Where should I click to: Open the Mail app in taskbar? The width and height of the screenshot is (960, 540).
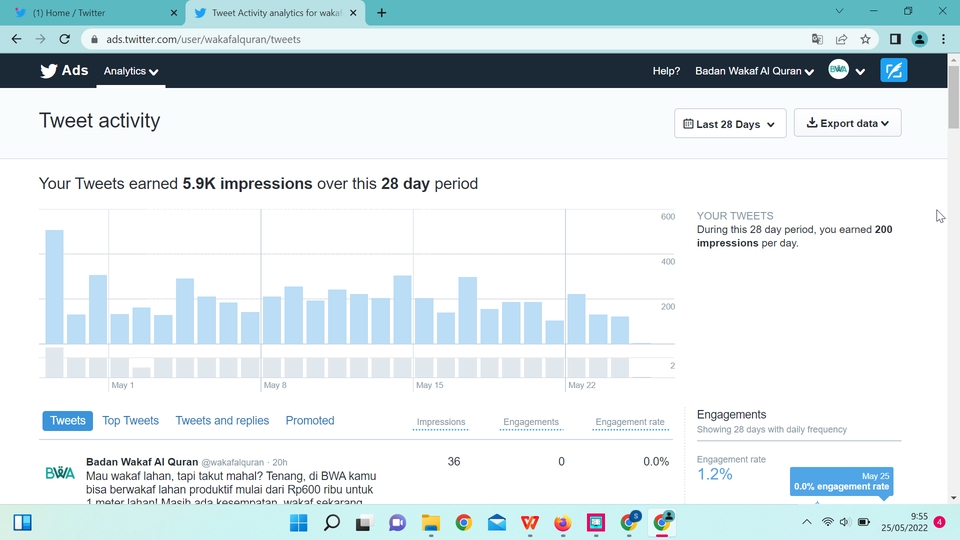(x=497, y=523)
